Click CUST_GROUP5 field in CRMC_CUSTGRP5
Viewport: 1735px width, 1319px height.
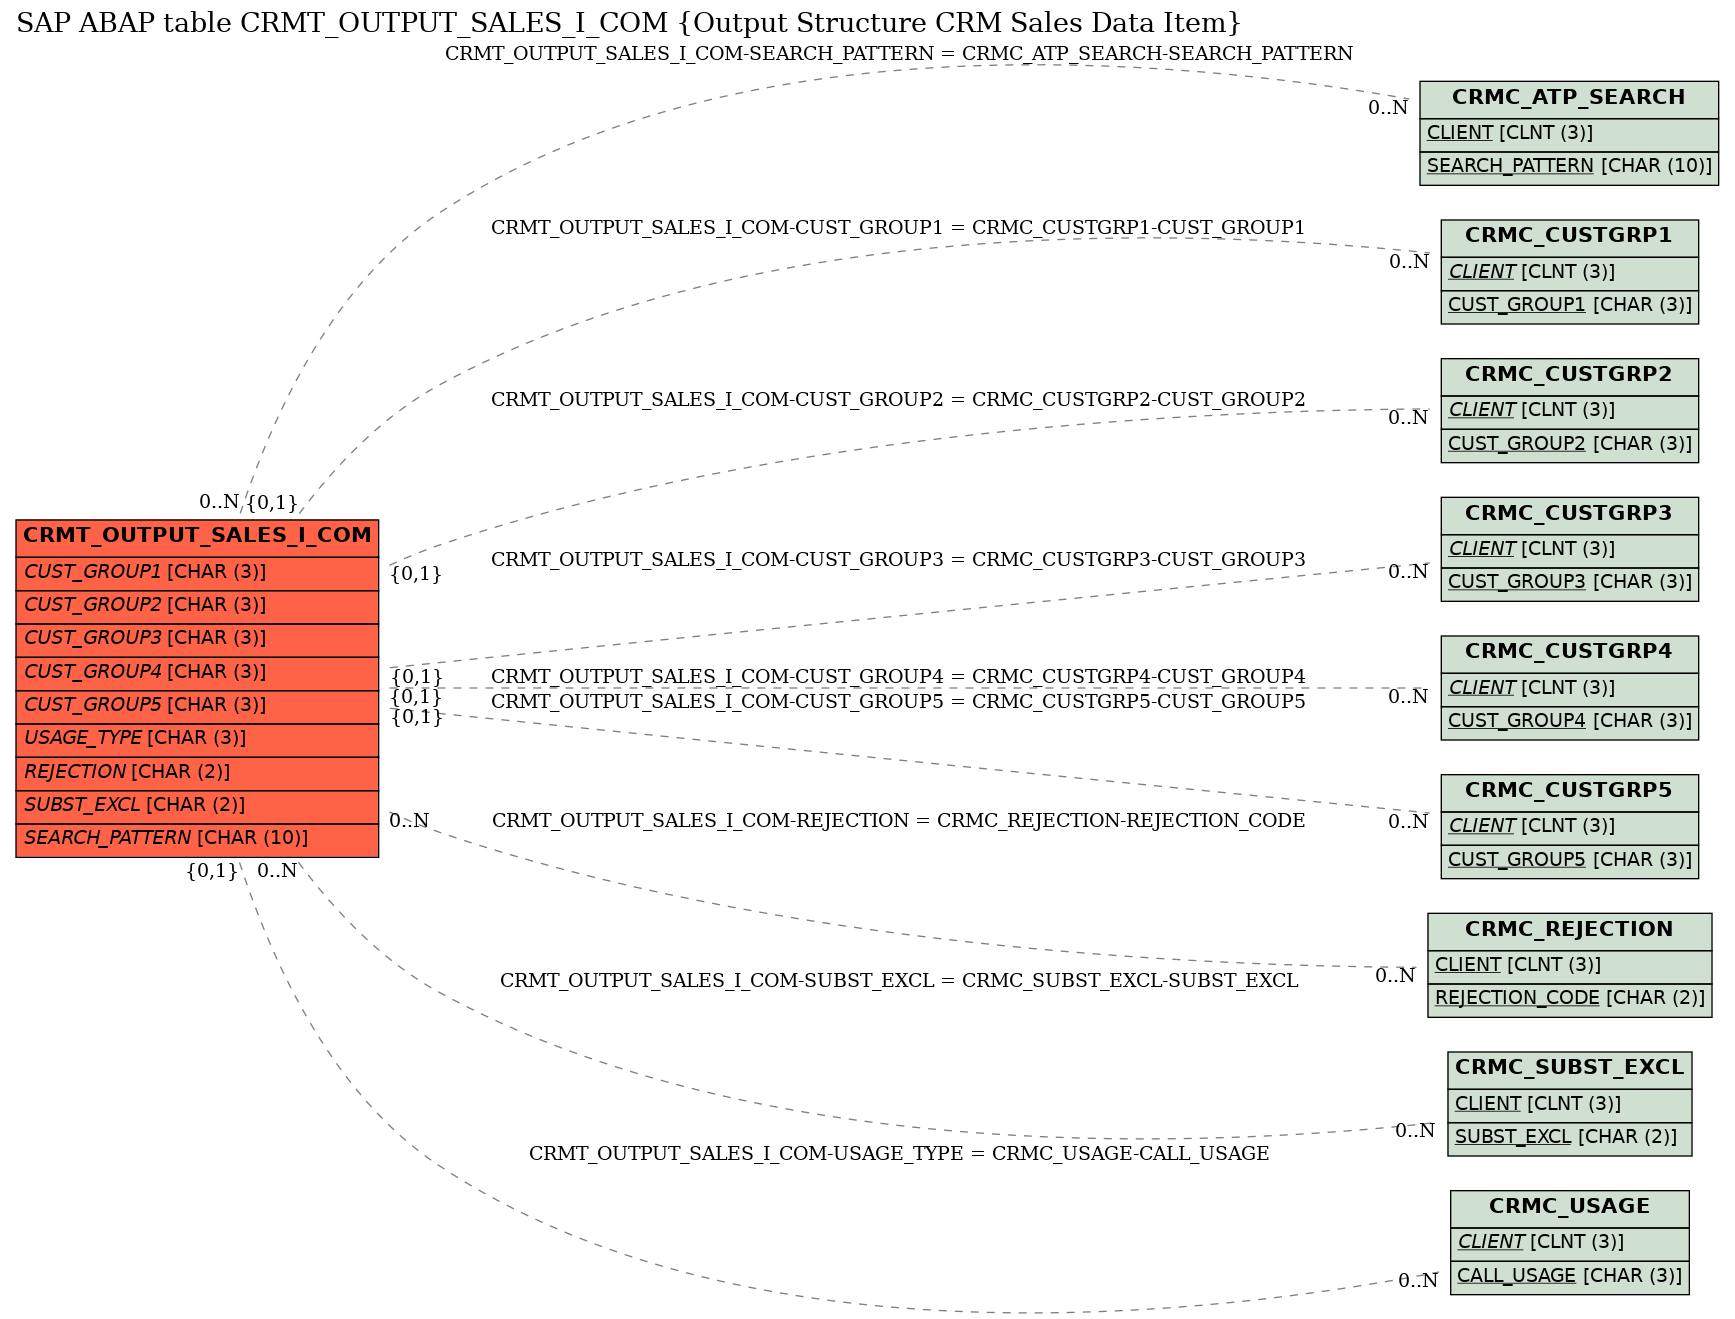point(1569,861)
